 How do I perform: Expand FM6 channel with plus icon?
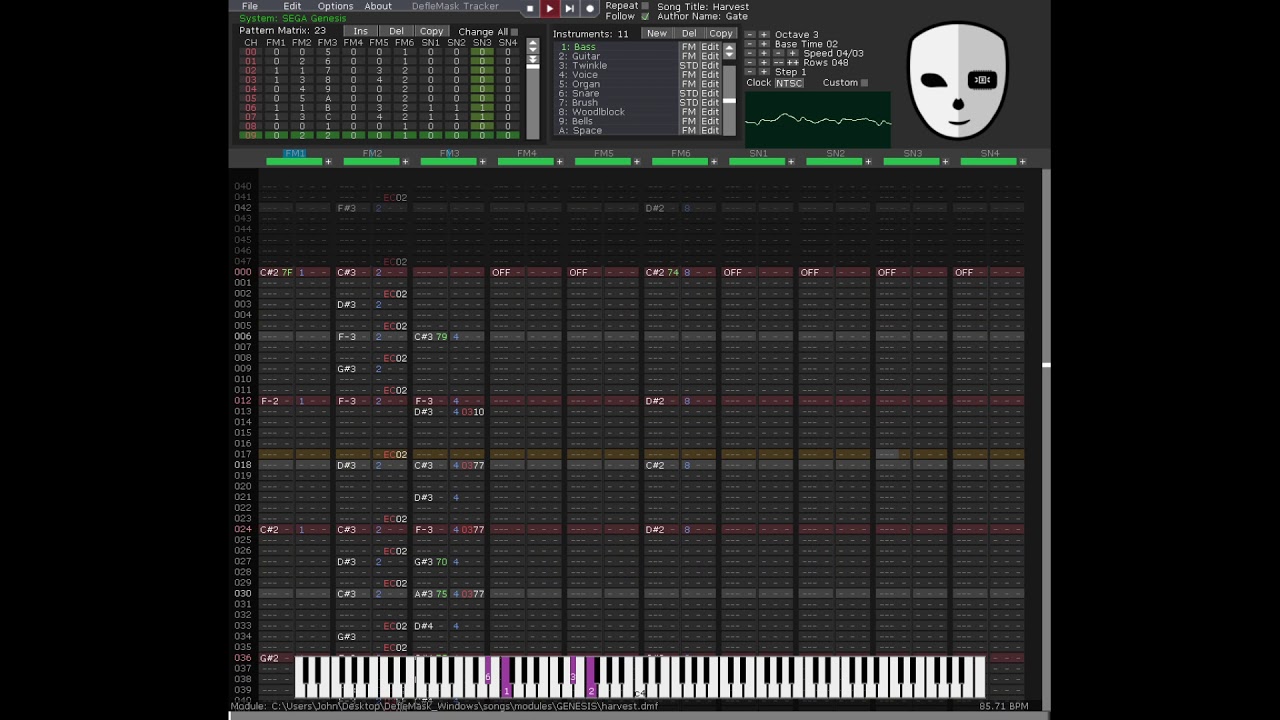point(713,162)
